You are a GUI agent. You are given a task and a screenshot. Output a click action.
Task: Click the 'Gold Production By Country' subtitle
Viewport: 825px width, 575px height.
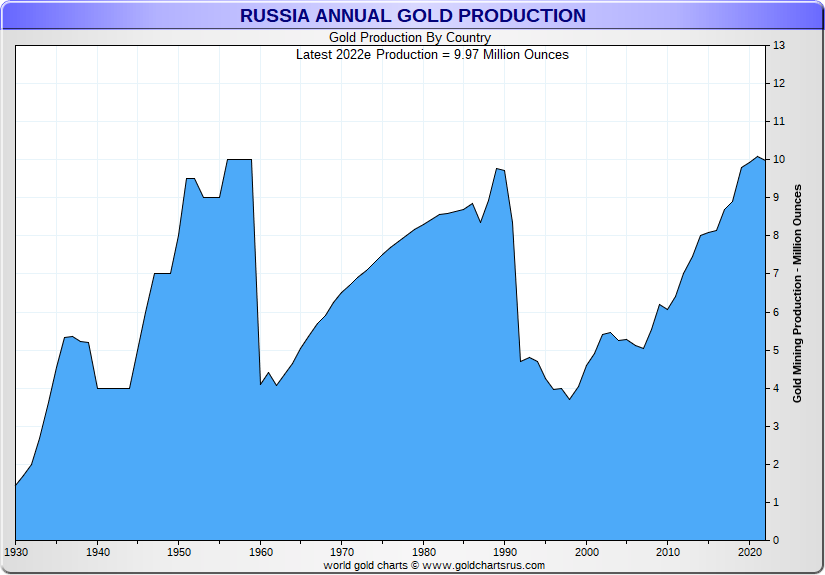410,38
